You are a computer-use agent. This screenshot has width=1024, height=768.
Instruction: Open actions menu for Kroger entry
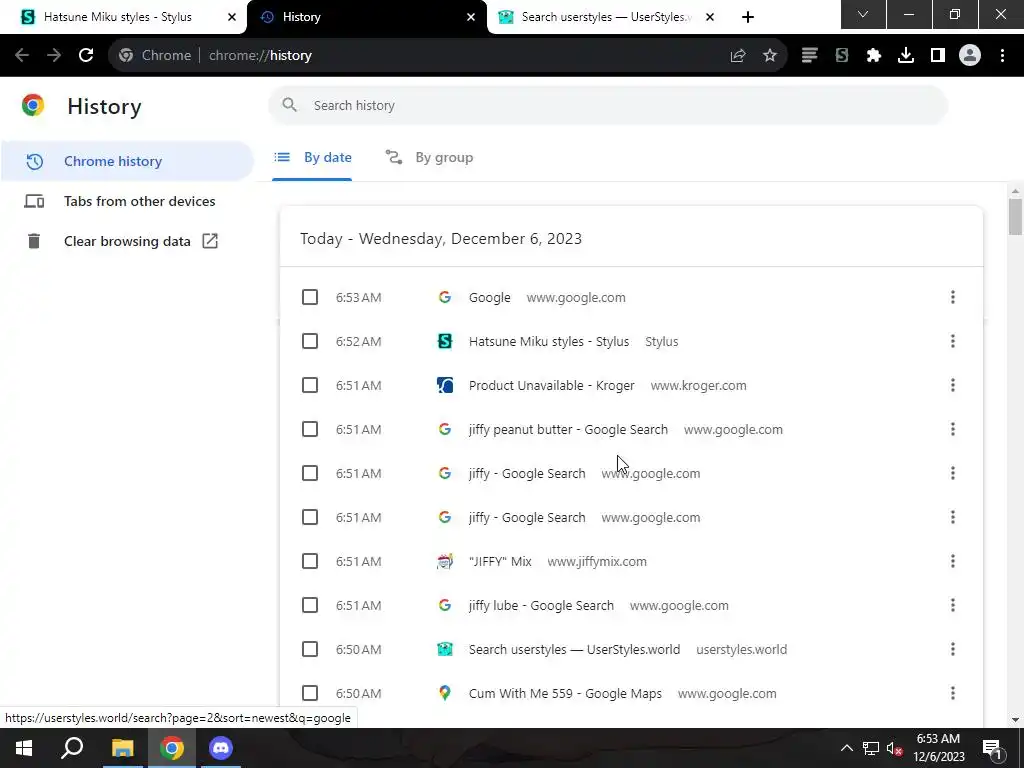[953, 385]
